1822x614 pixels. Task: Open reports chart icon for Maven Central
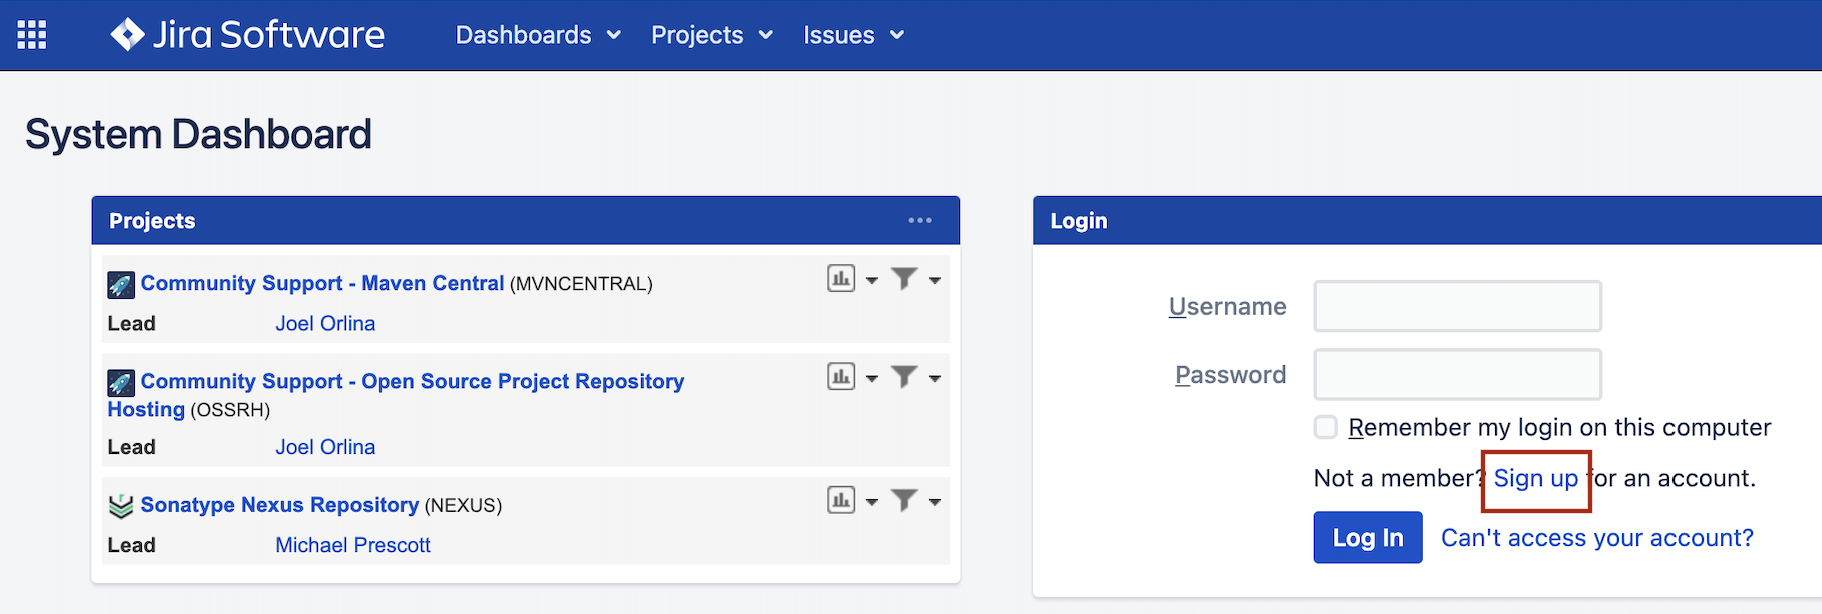[x=841, y=279]
